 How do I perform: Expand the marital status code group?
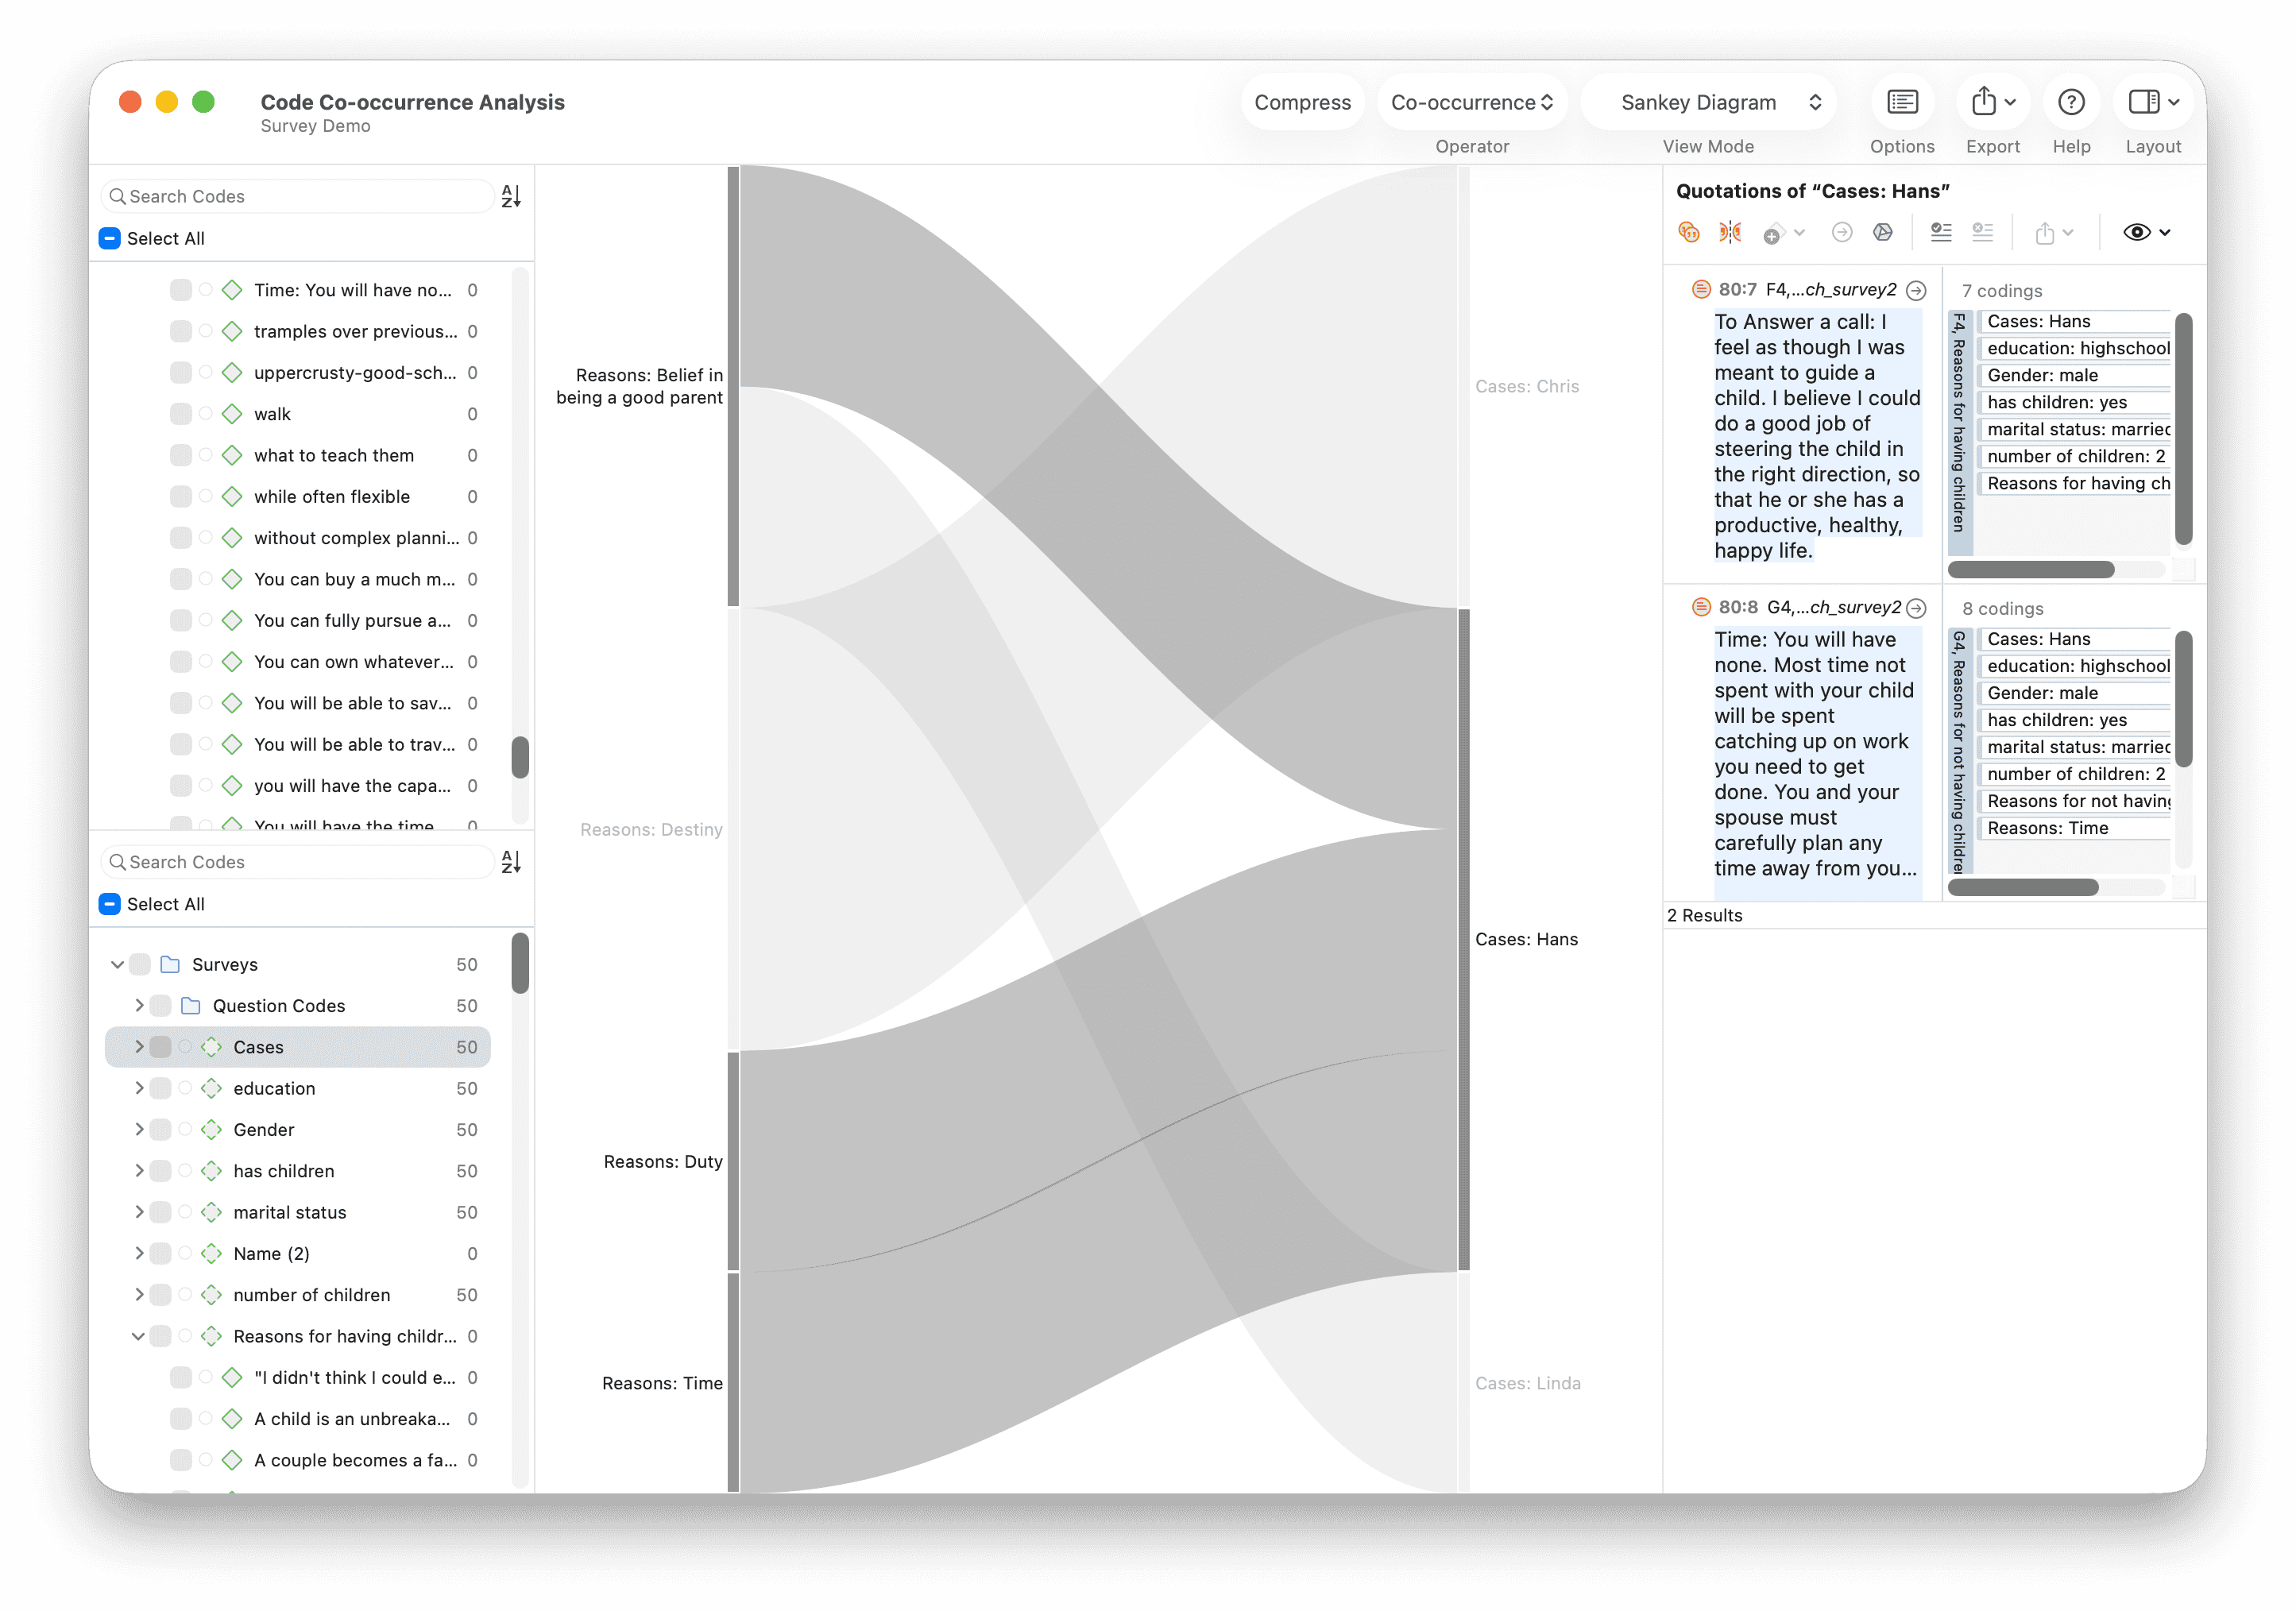tap(139, 1212)
